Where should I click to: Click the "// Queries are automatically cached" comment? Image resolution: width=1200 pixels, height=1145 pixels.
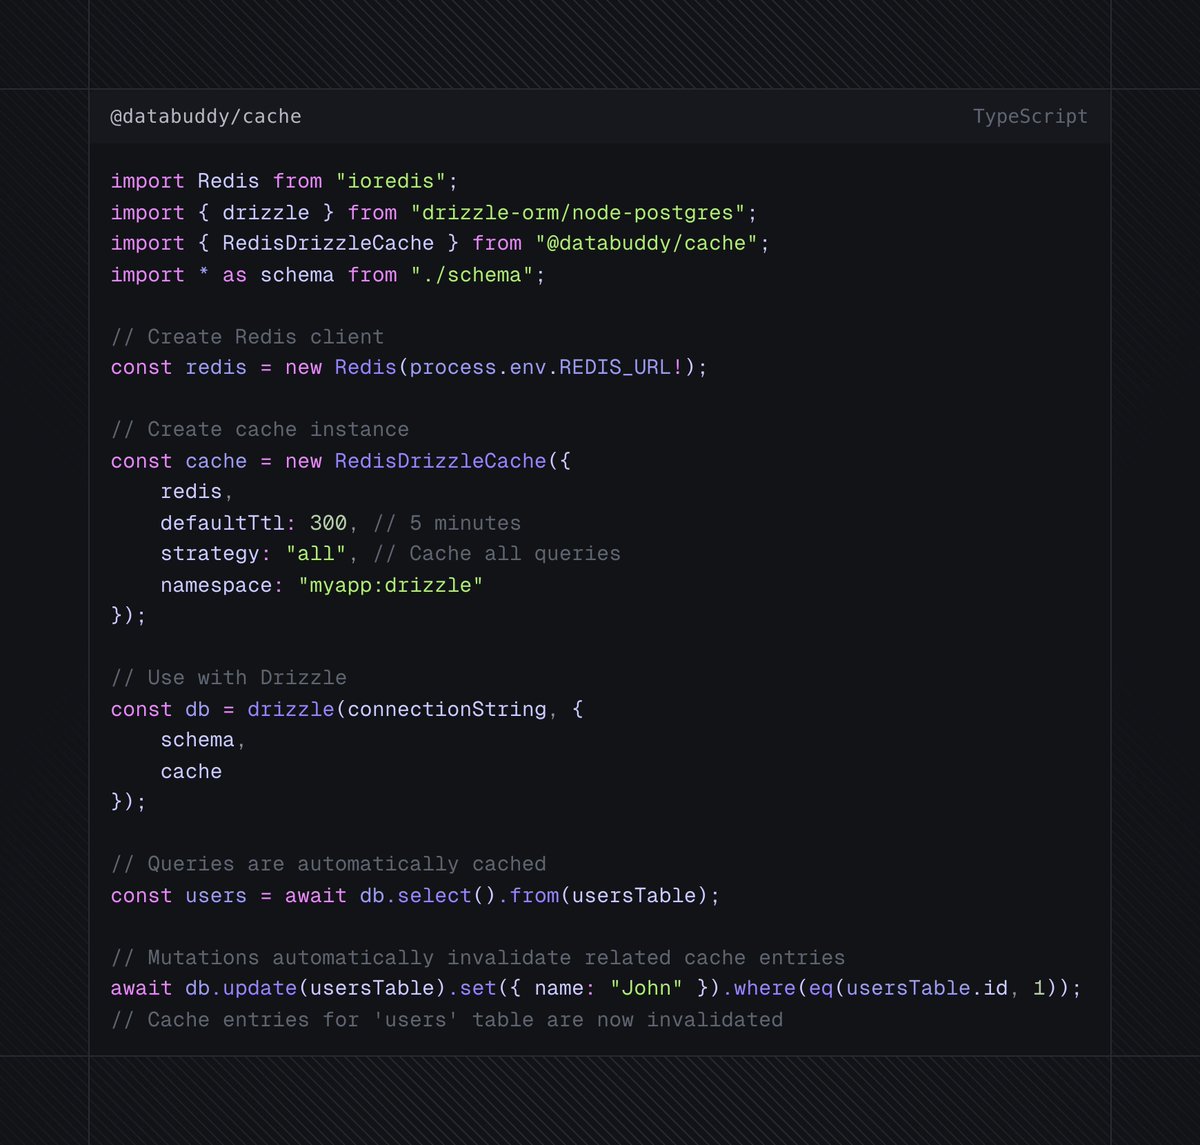[328, 863]
